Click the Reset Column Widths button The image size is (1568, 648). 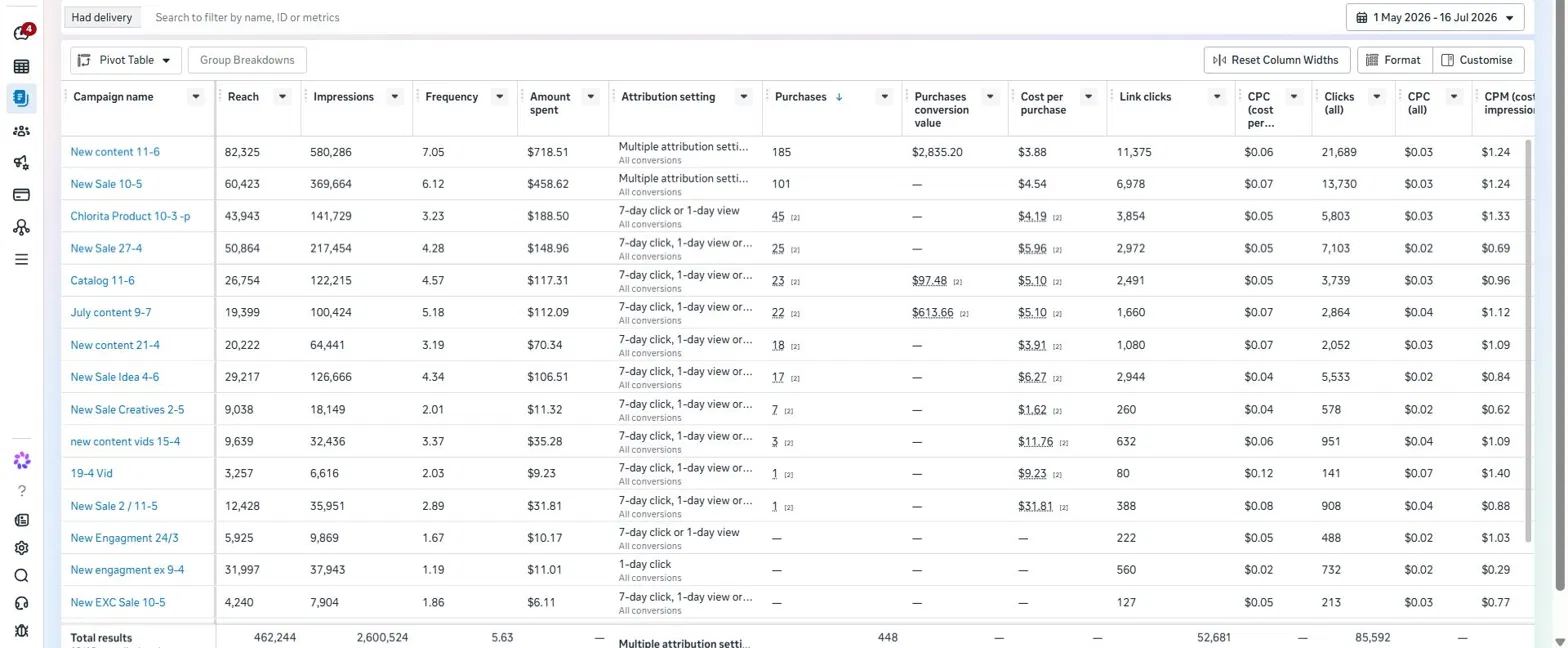[x=1277, y=60]
